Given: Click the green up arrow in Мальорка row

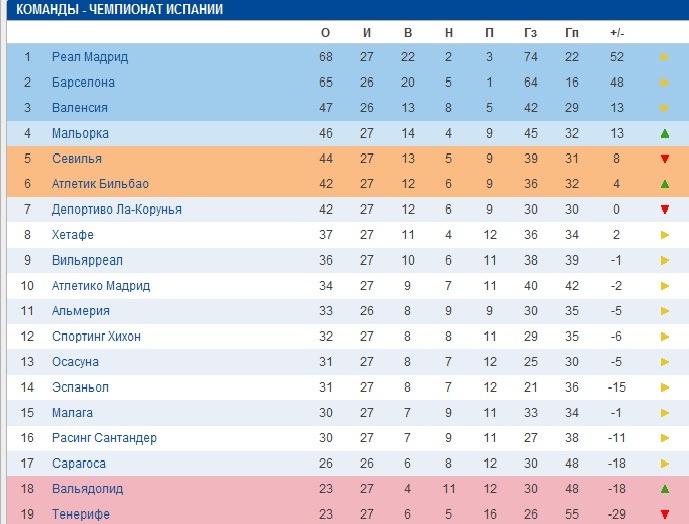Looking at the screenshot, I should 664,134.
